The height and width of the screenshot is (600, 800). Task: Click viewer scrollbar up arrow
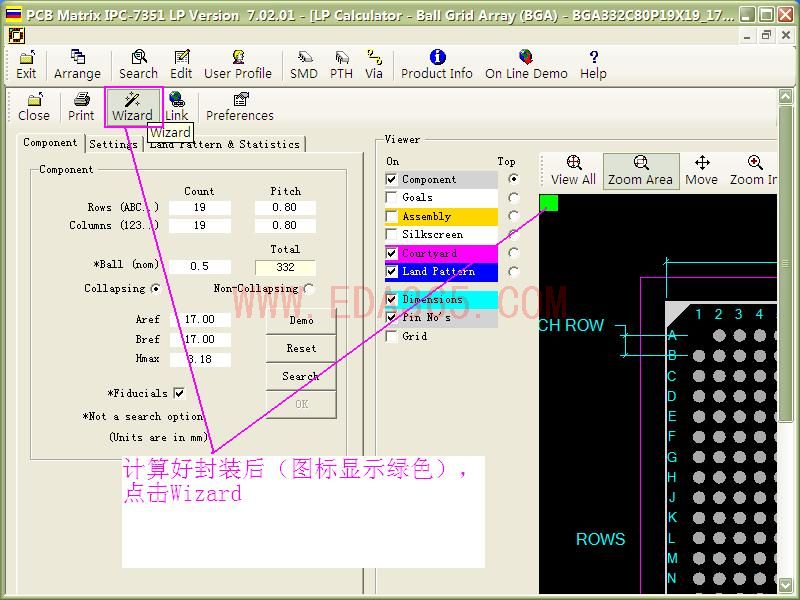point(785,96)
